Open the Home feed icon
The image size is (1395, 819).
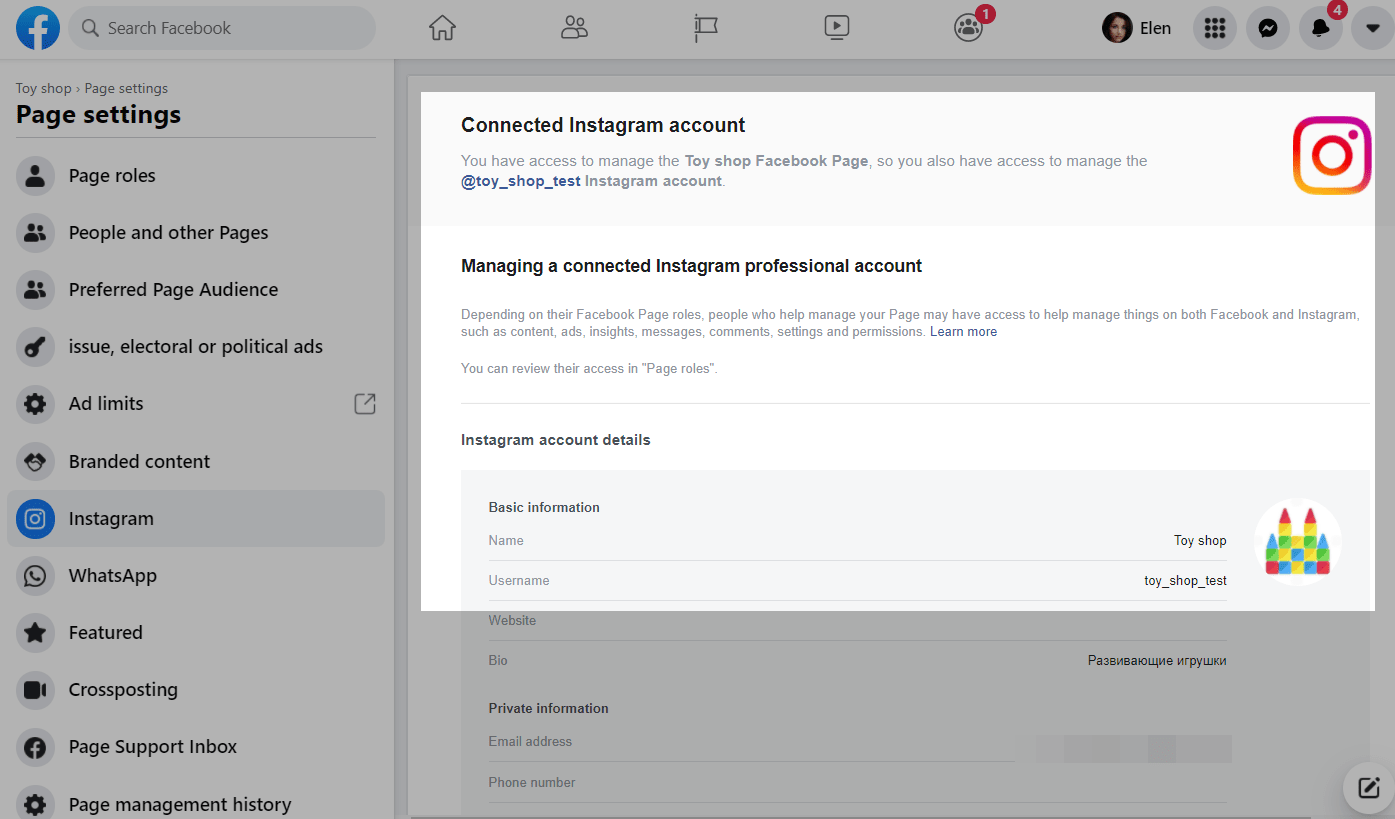[x=442, y=28]
